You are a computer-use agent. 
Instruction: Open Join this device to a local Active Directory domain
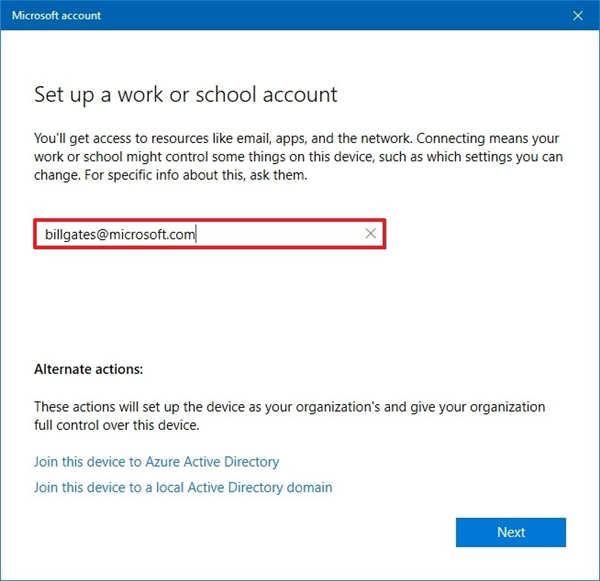point(183,487)
